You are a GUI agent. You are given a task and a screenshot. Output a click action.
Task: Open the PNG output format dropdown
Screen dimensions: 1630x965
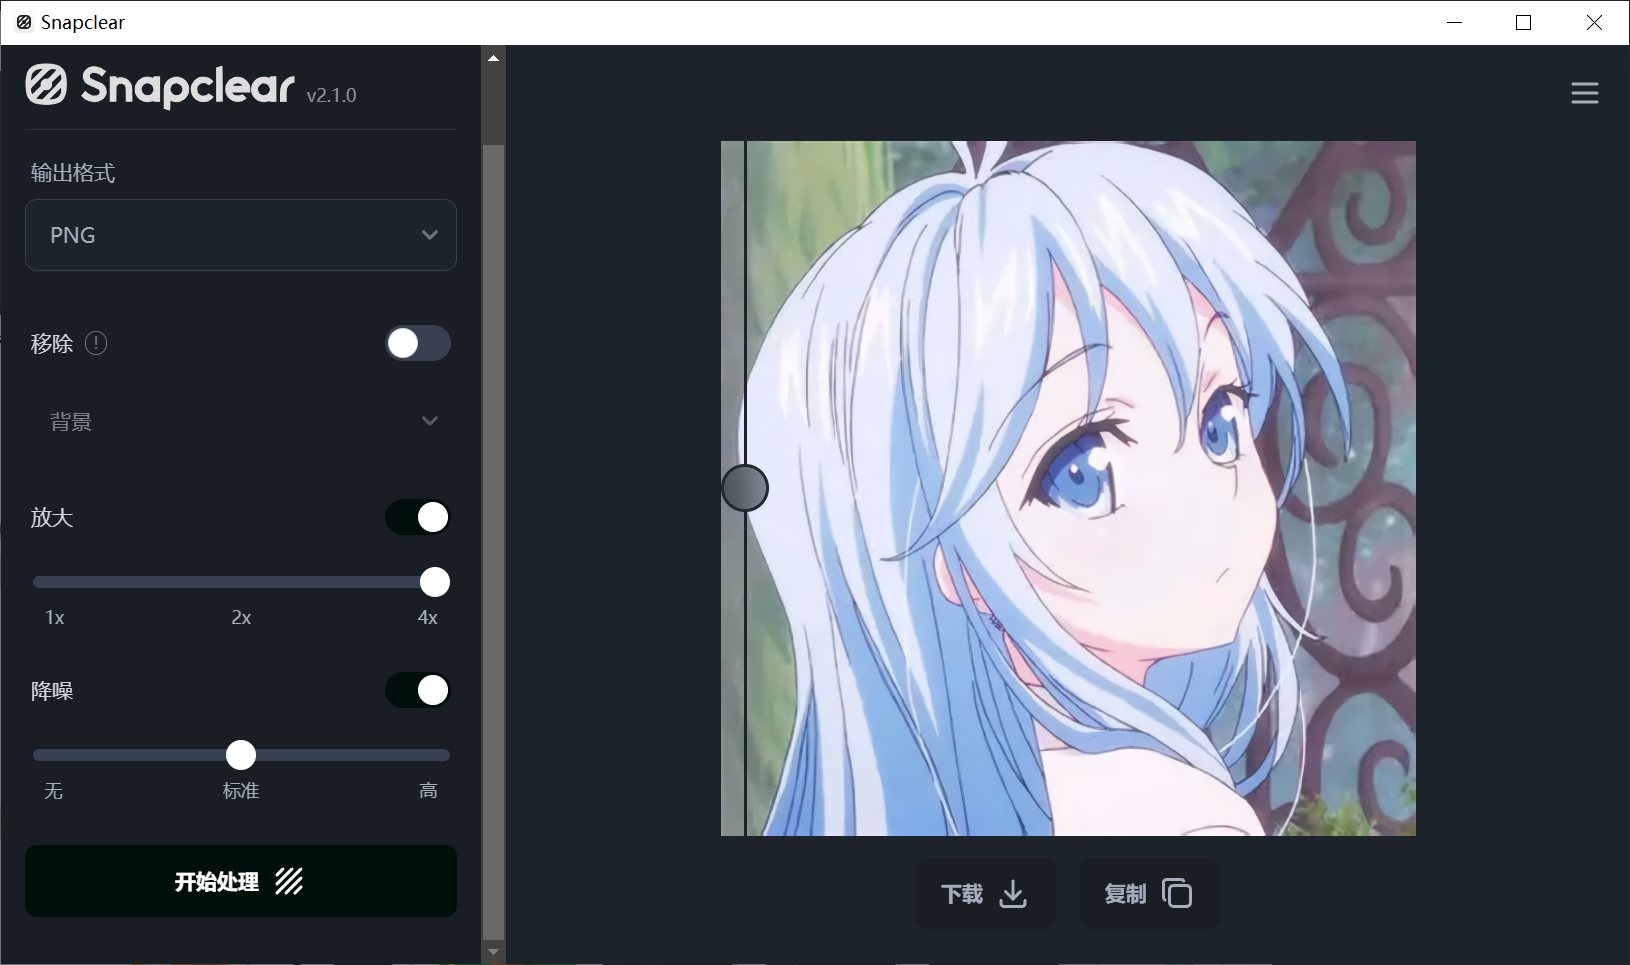pos(241,235)
